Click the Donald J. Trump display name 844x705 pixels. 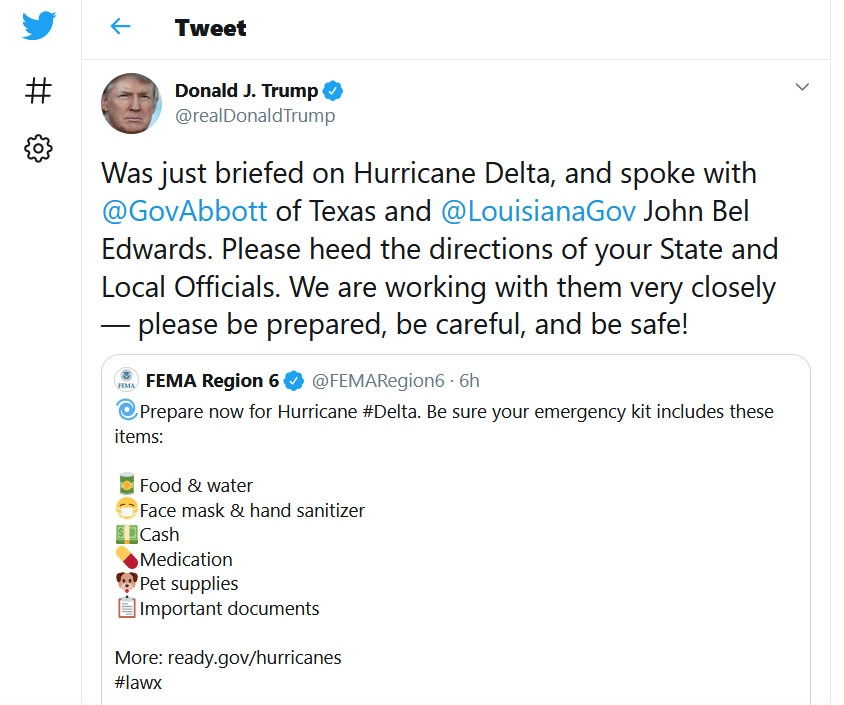click(247, 91)
